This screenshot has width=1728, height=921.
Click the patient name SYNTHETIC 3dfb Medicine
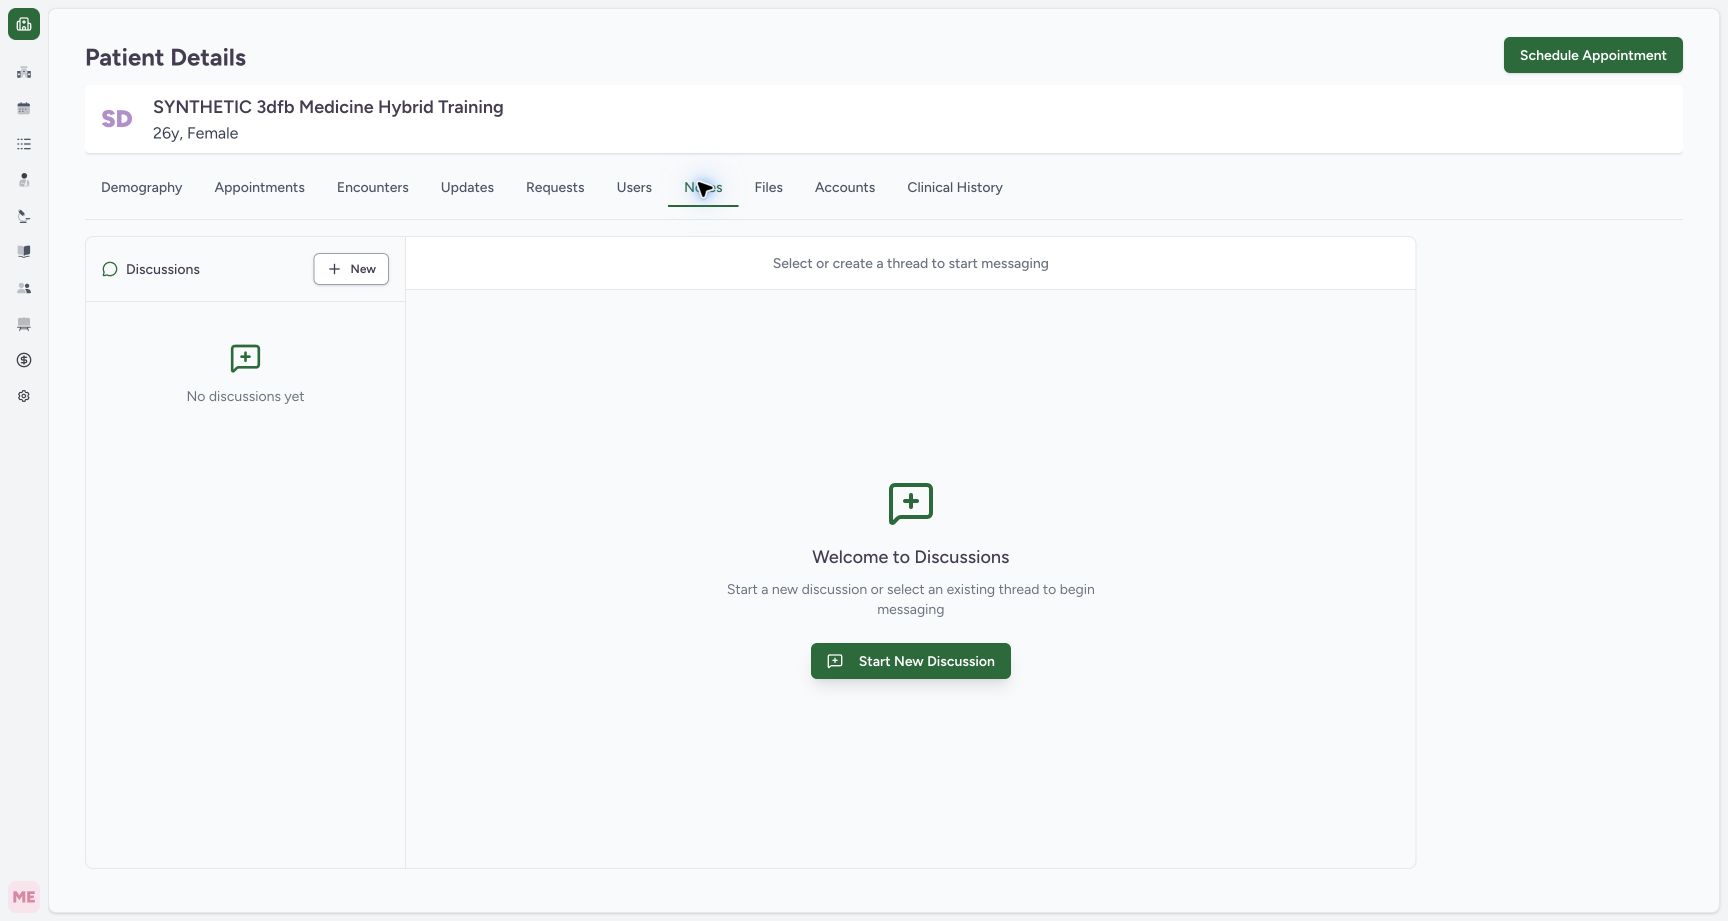point(328,107)
